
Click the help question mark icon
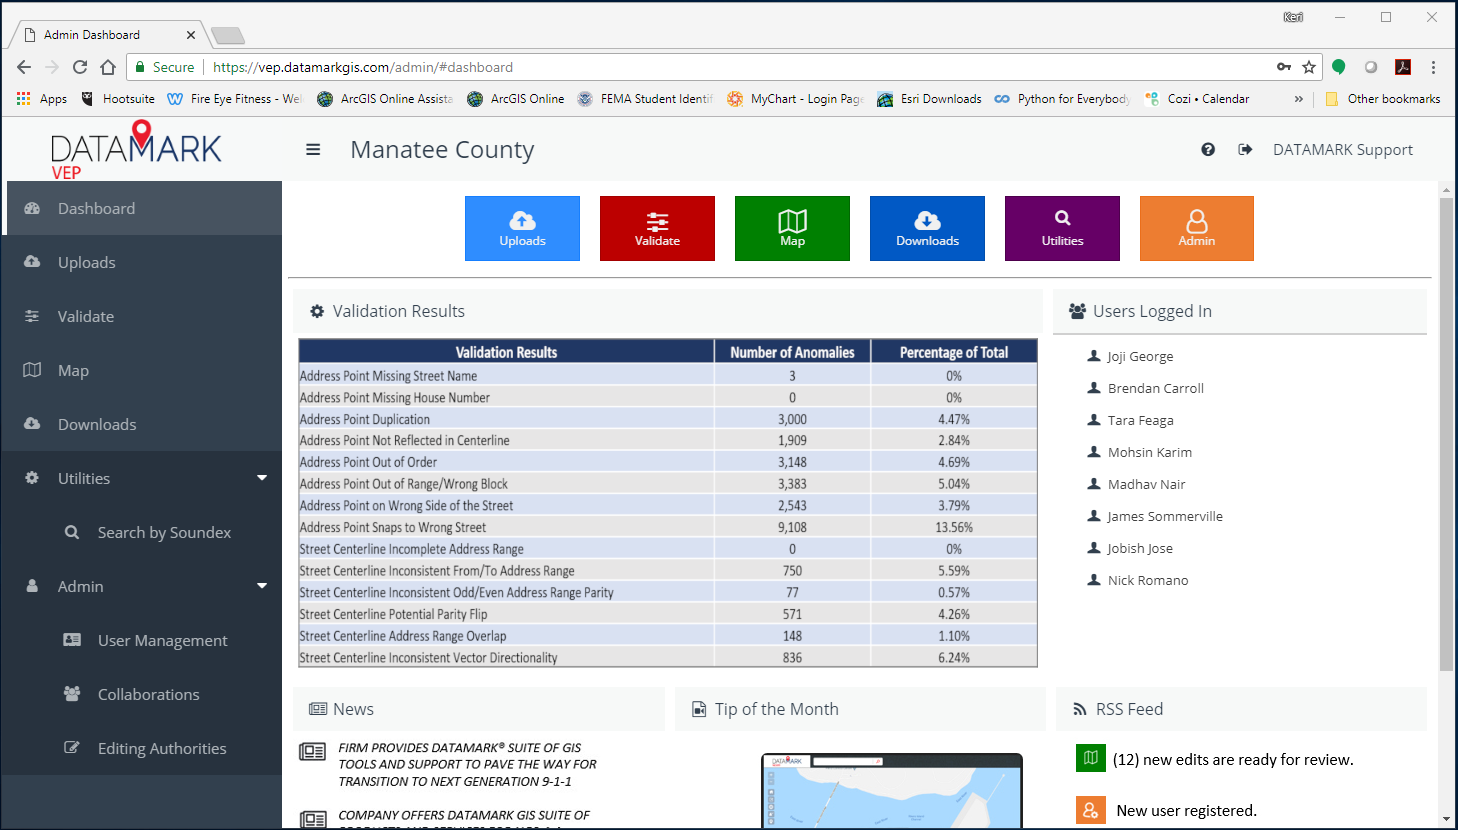coord(1208,148)
